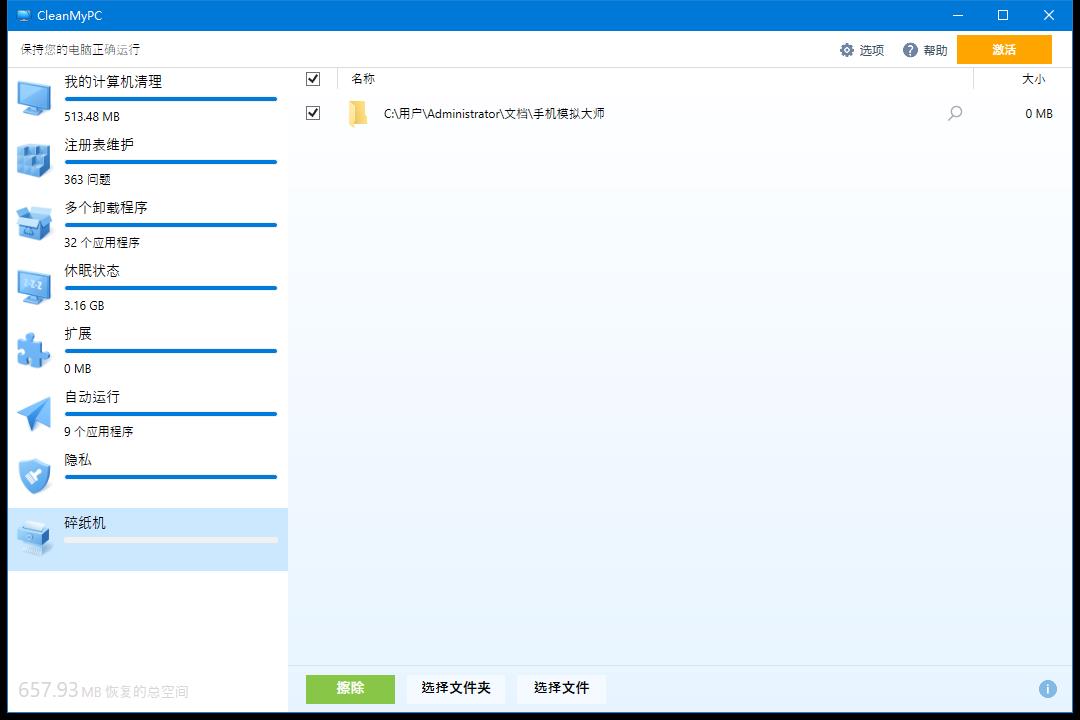
Task: Click the orange 激活 button
Action: (x=1004, y=50)
